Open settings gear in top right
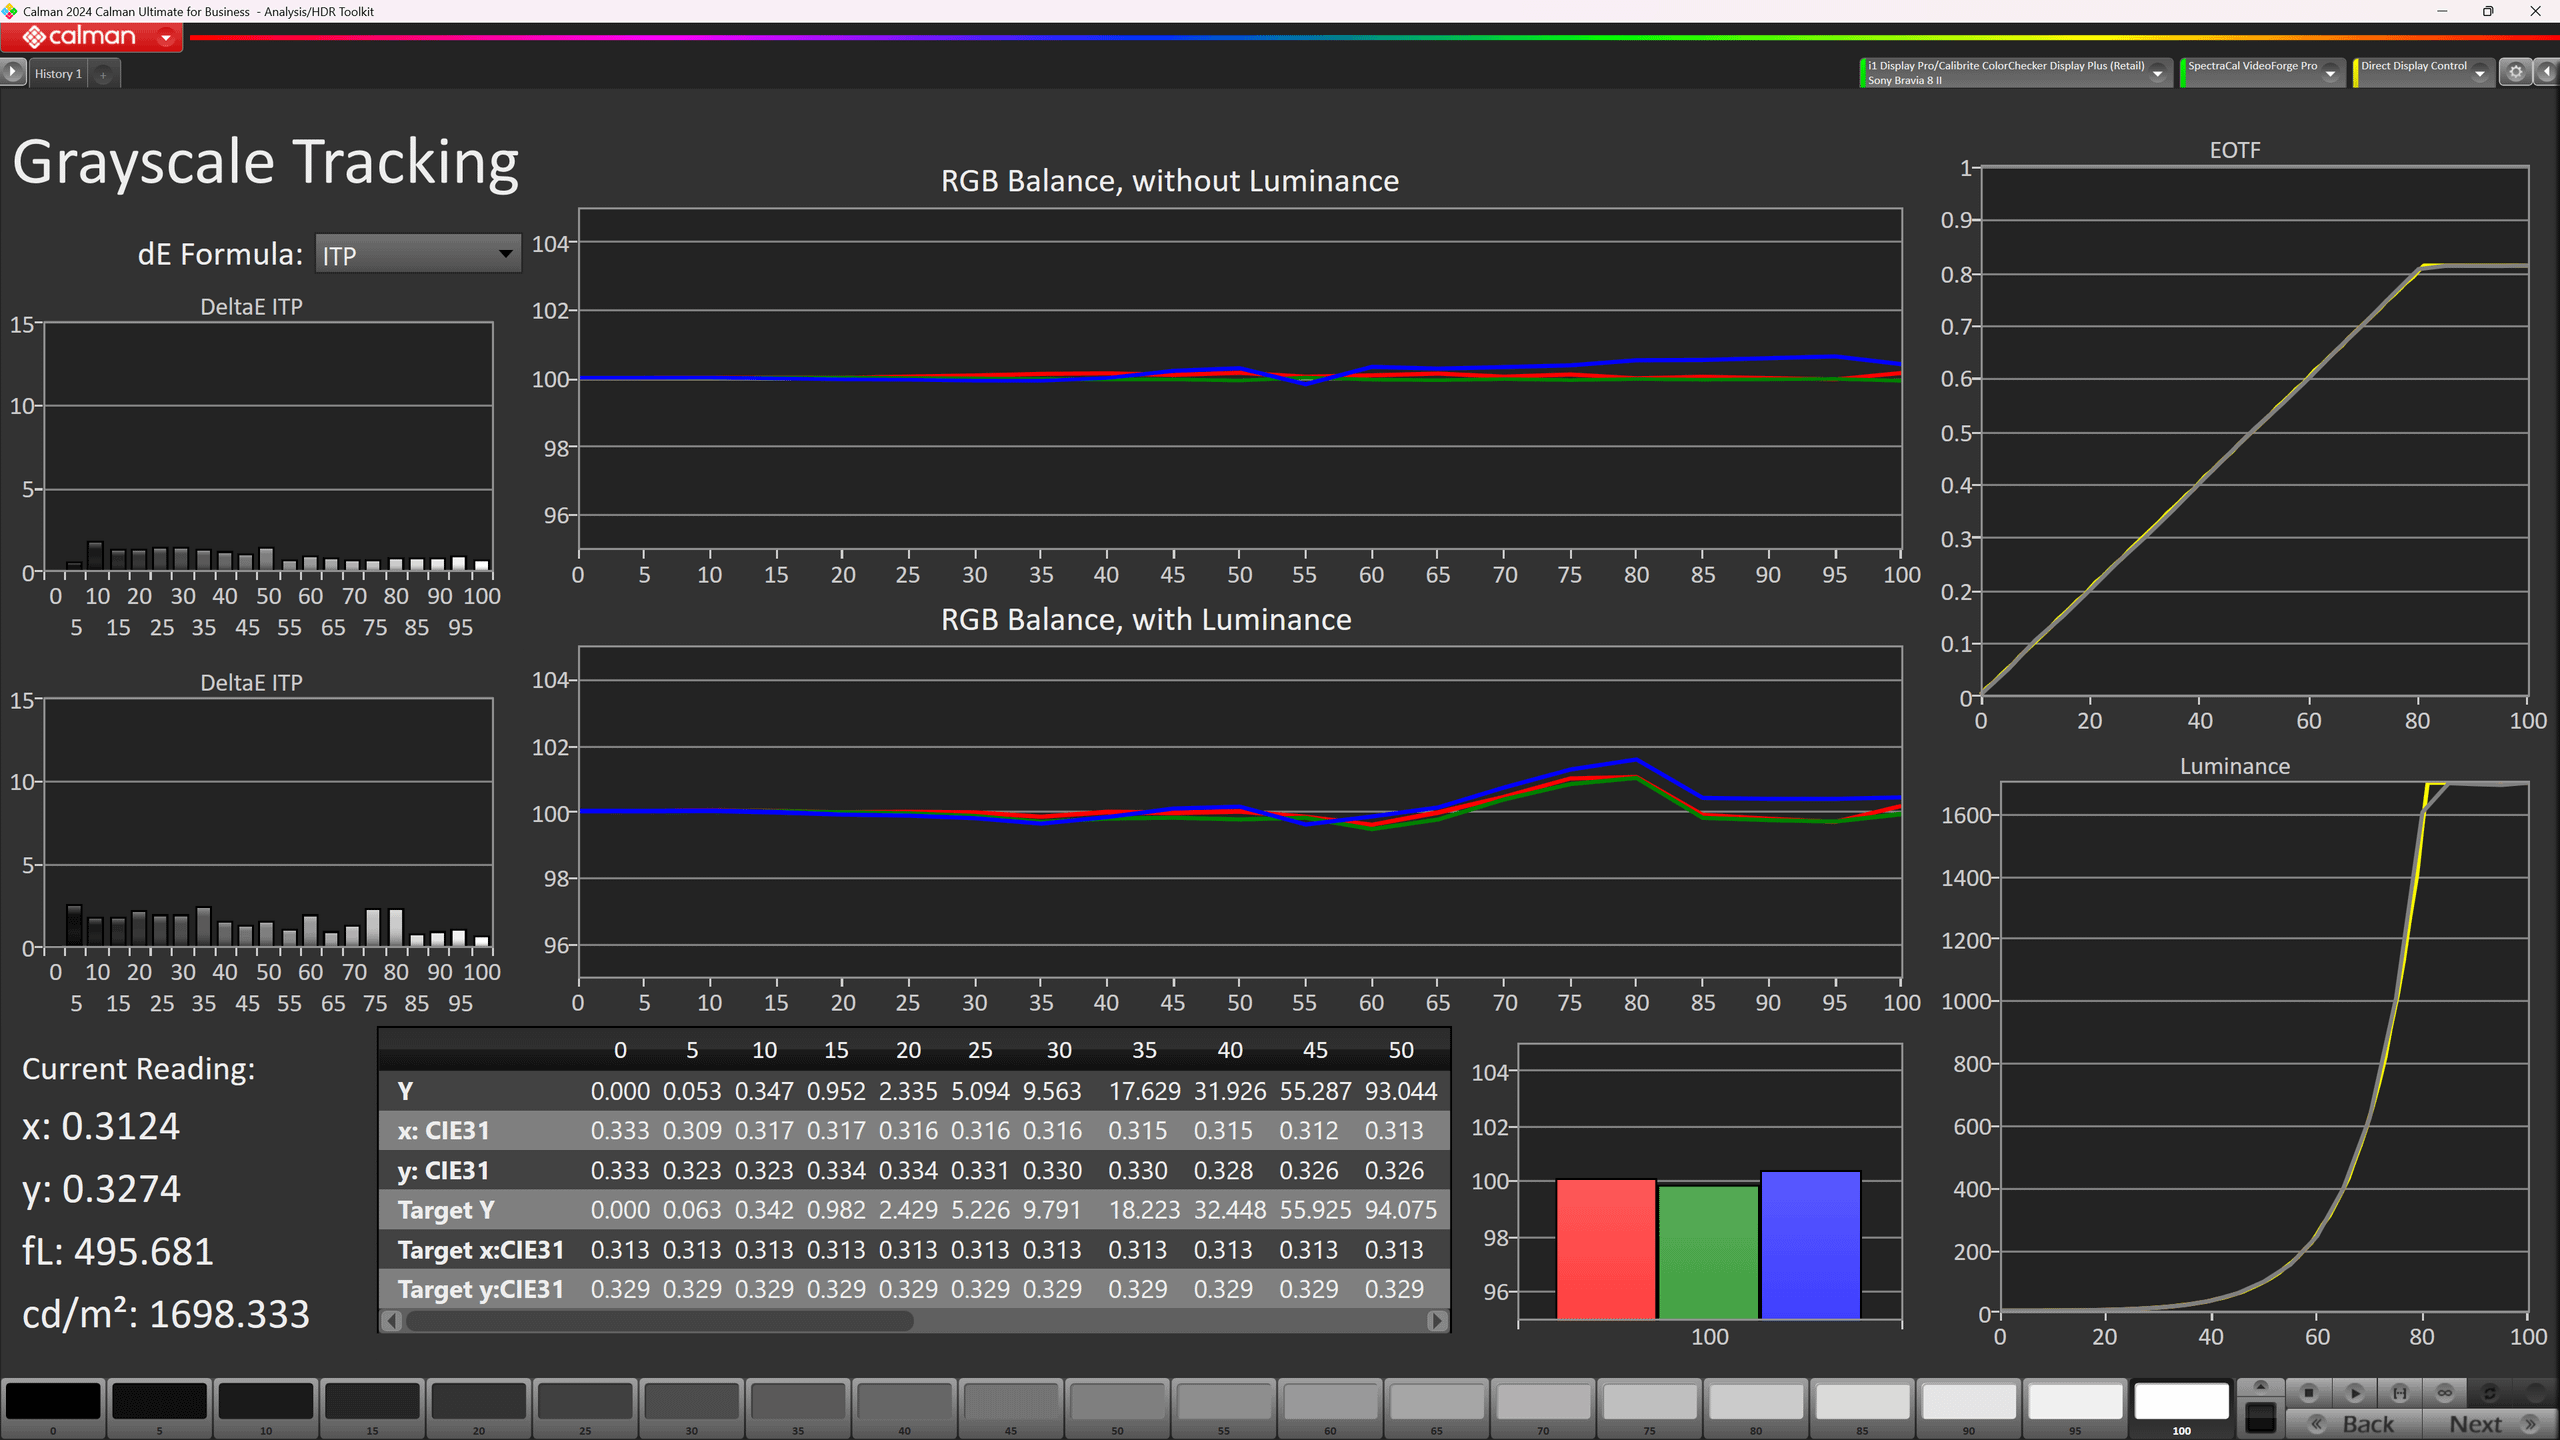 point(2515,72)
